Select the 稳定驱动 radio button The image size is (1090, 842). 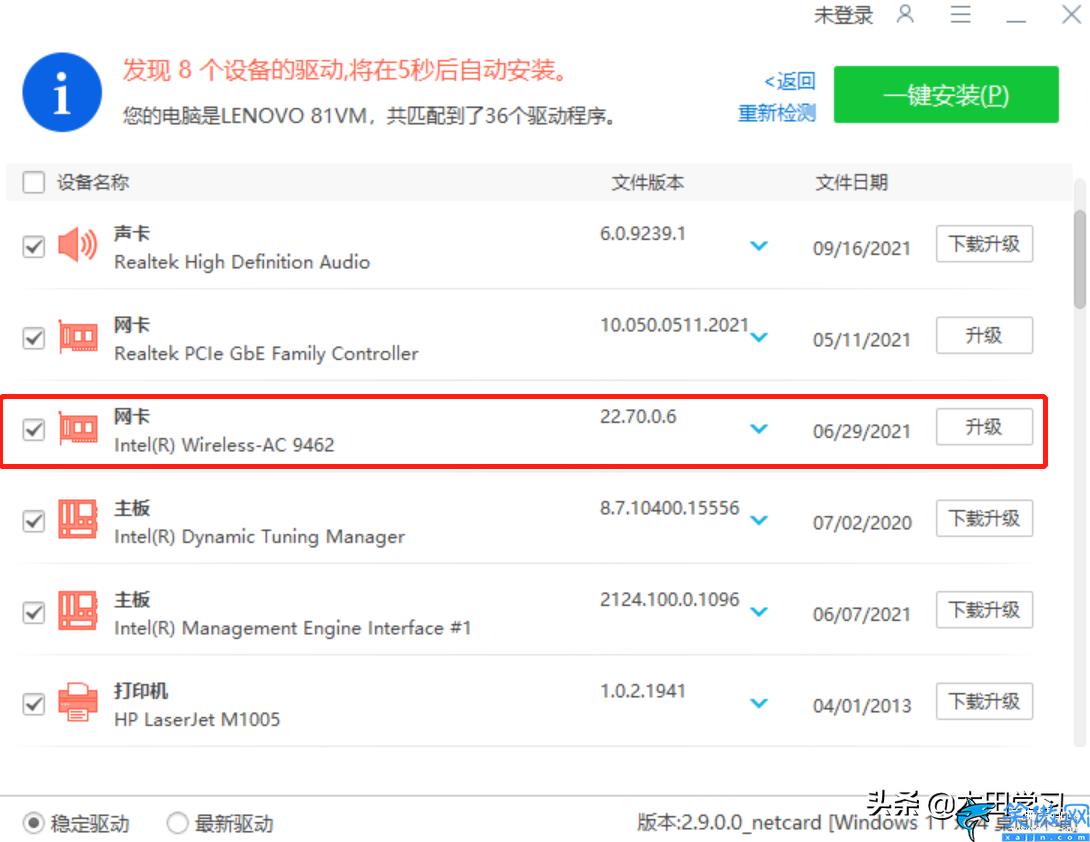click(33, 823)
